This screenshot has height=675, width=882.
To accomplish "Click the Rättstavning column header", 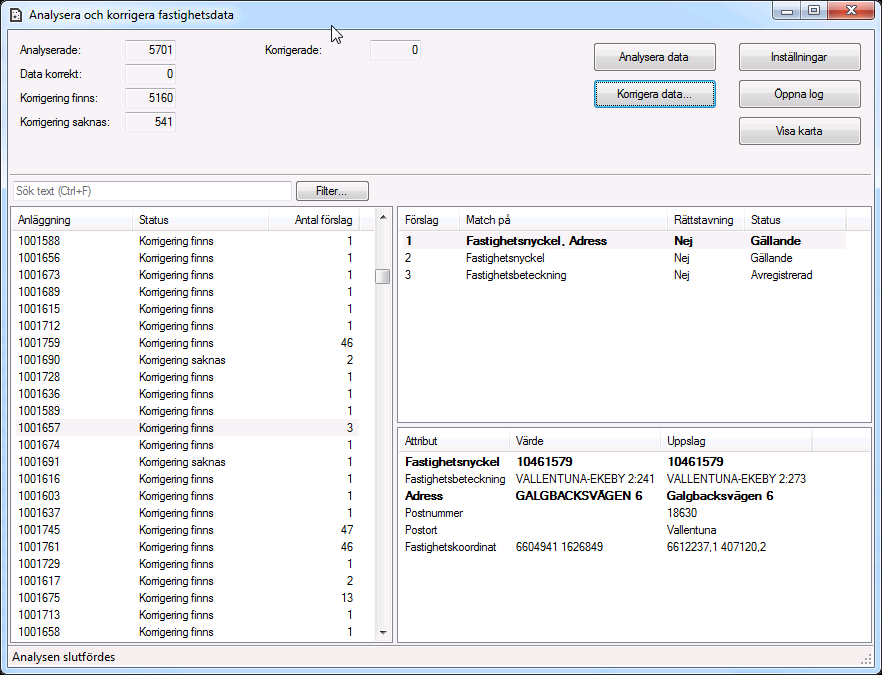I will pos(704,220).
